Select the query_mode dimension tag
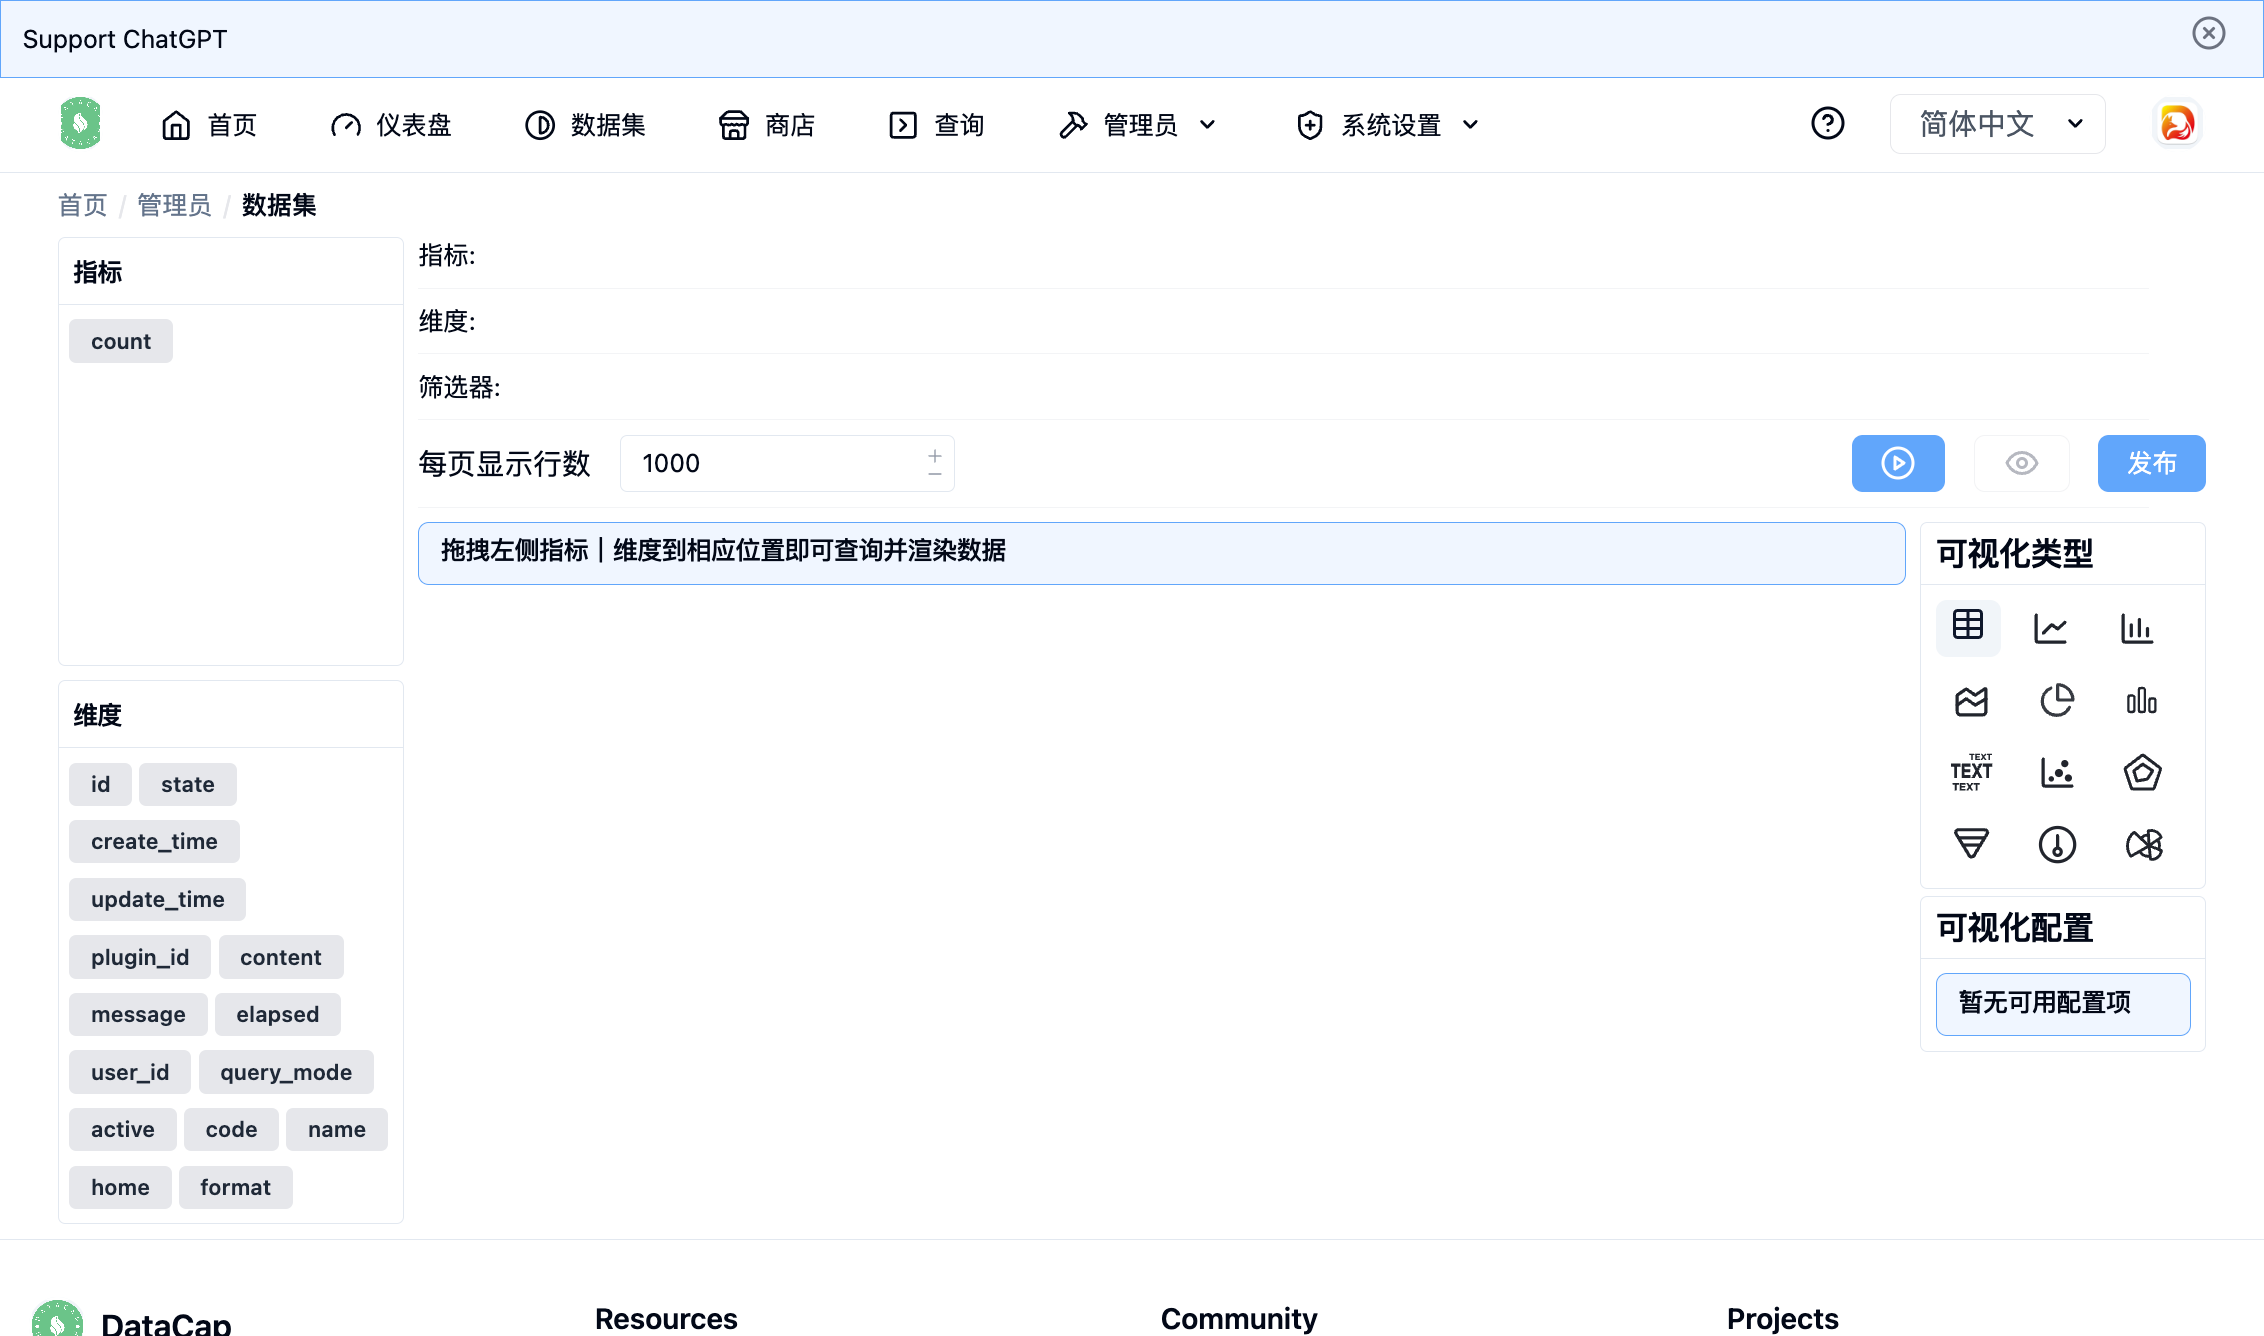This screenshot has height=1336, width=2264. tap(286, 1072)
